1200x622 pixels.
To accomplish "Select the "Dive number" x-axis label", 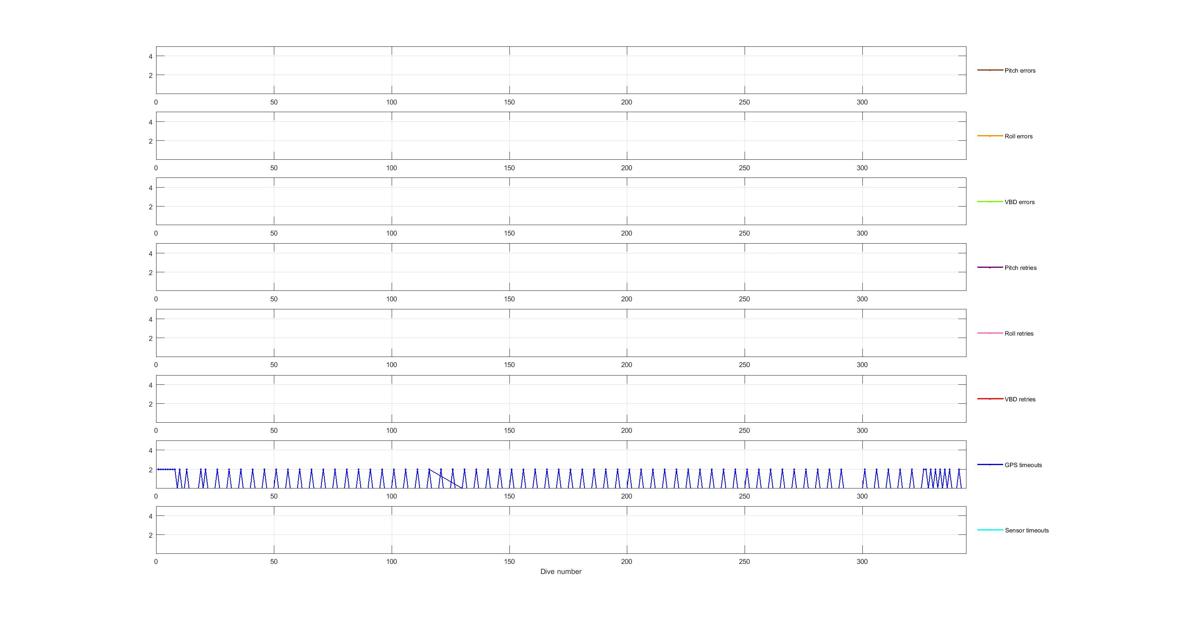I will click(561, 572).
